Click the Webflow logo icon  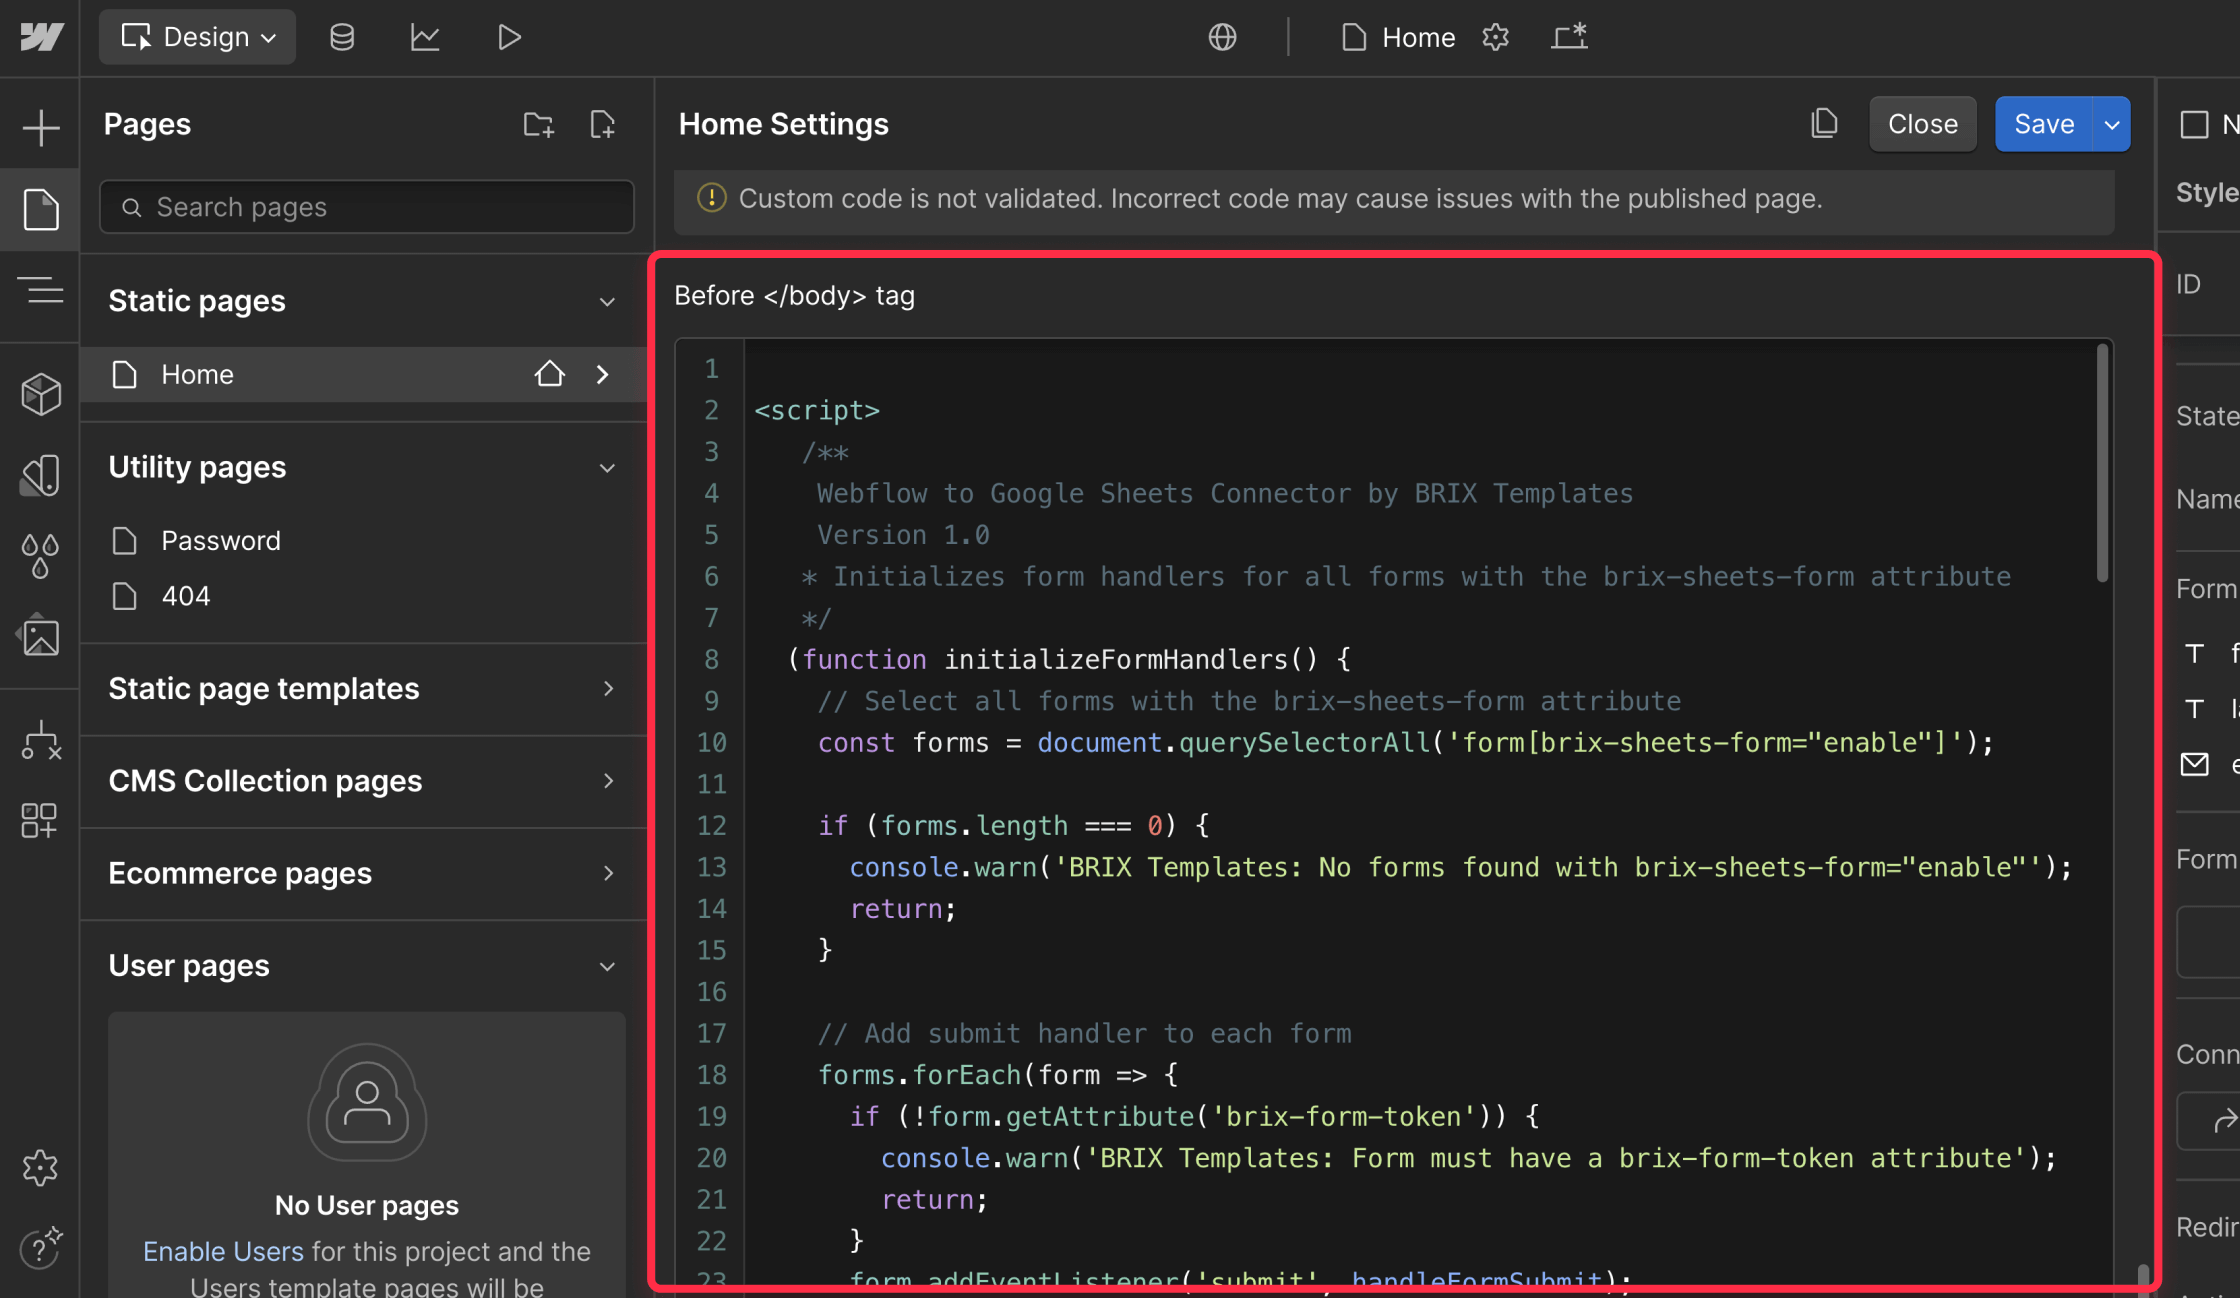coord(41,37)
